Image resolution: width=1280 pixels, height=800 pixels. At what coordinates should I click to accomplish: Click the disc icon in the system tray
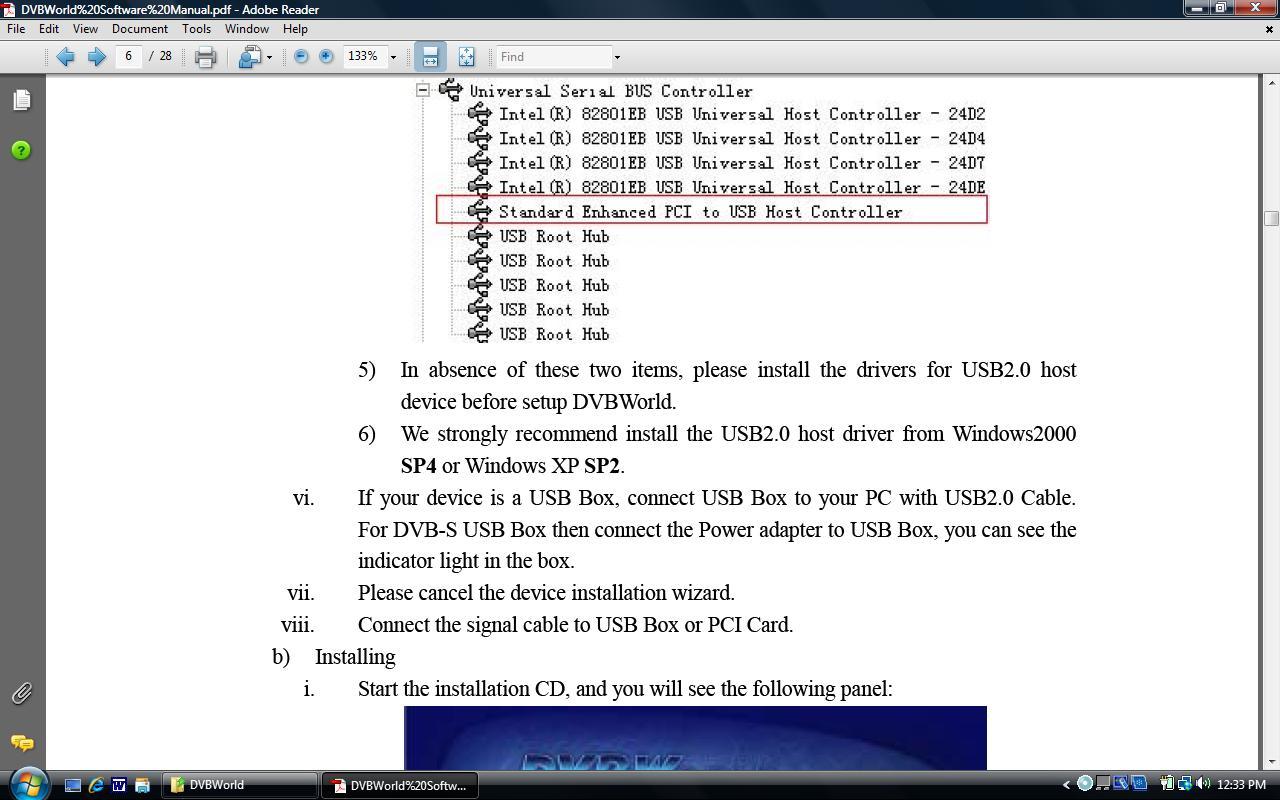tap(1085, 784)
